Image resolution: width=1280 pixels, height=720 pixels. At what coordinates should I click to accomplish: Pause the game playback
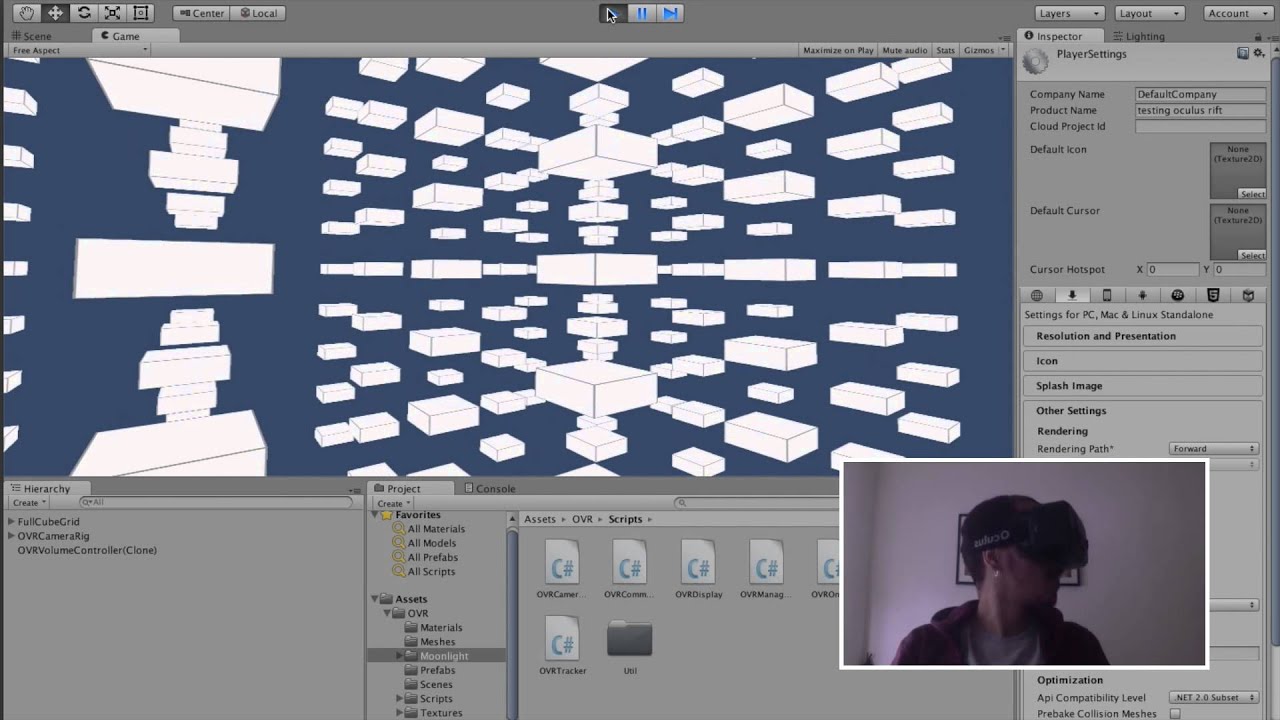641,13
